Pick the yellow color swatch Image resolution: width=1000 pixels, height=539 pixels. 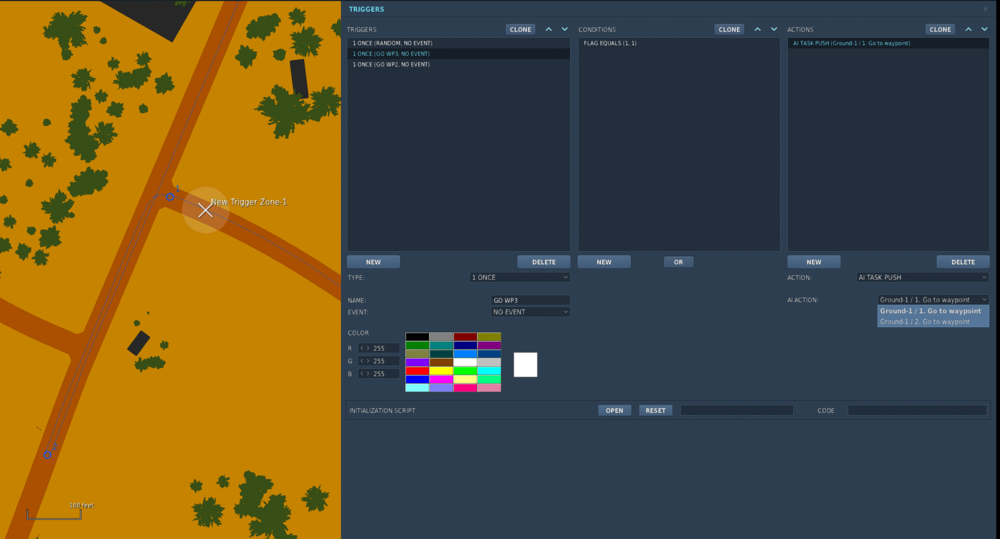coord(441,371)
